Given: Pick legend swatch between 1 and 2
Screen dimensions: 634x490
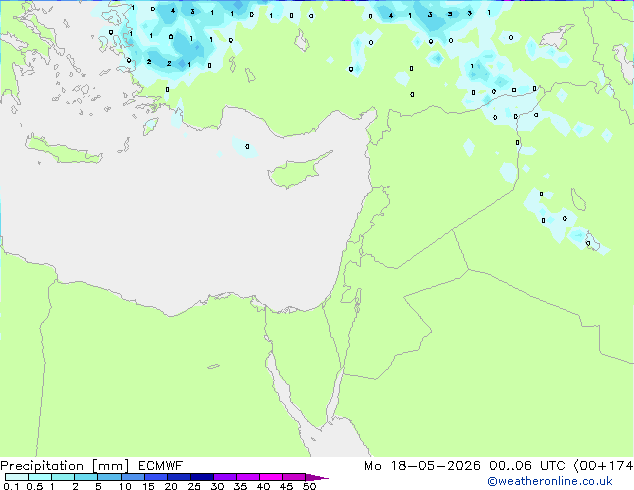Looking at the screenshot, I should click(x=63, y=477).
